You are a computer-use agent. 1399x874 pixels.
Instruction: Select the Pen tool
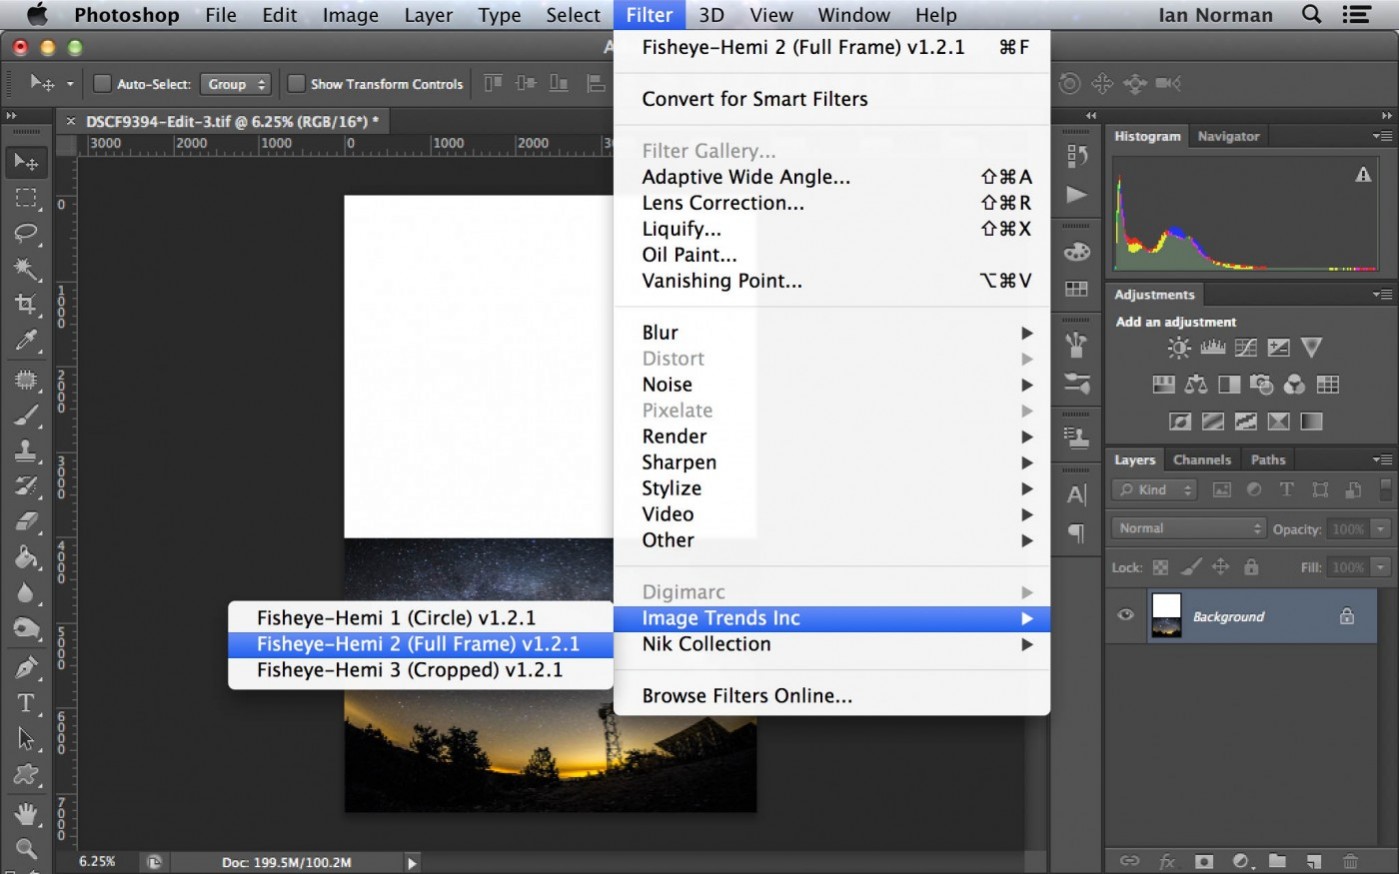click(x=26, y=667)
